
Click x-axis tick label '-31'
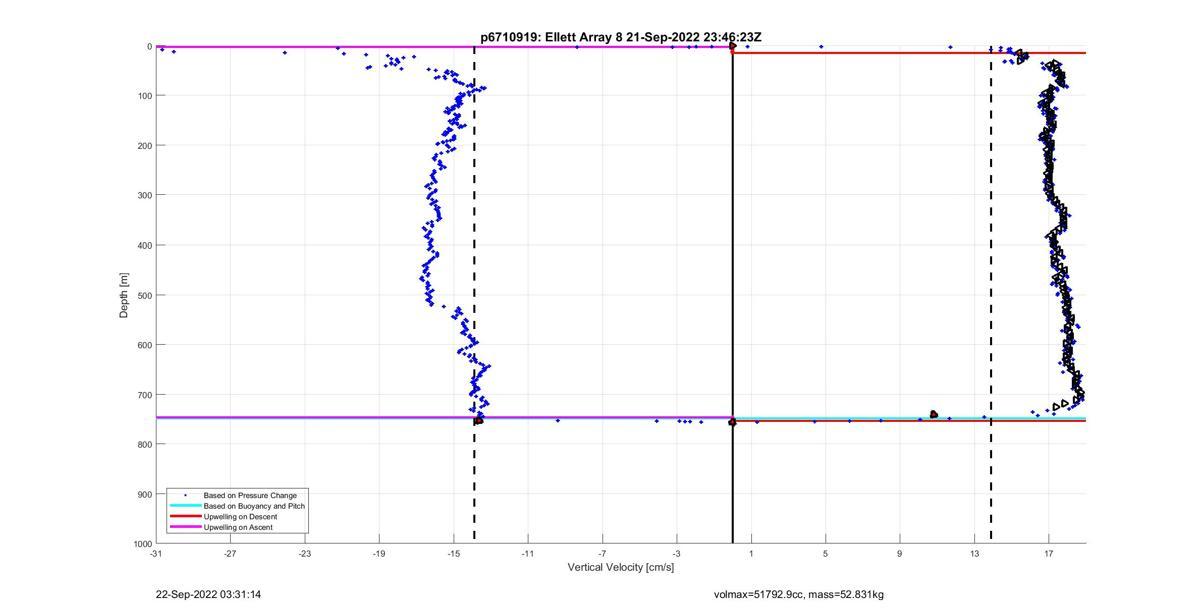(x=156, y=553)
